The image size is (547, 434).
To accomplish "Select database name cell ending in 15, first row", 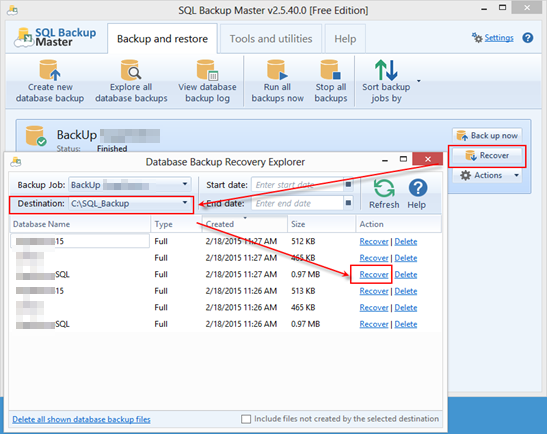I will click(80, 241).
